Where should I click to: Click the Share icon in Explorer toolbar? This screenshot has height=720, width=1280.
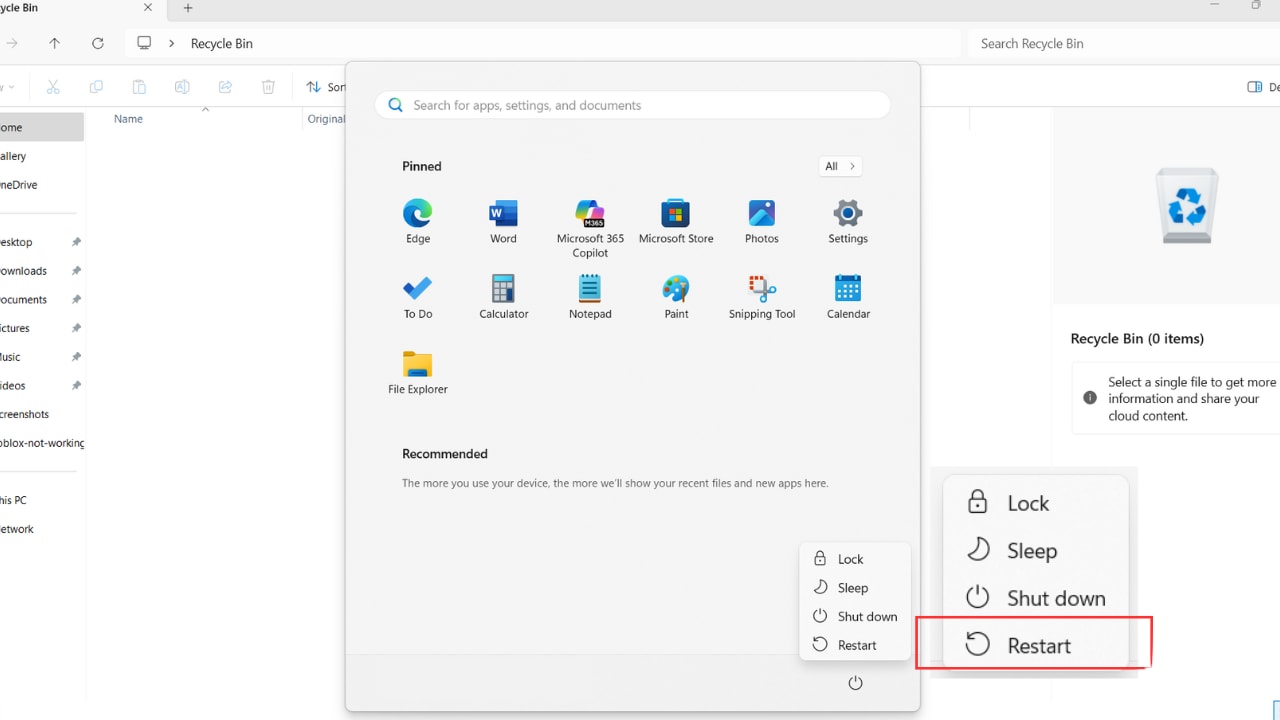225,87
